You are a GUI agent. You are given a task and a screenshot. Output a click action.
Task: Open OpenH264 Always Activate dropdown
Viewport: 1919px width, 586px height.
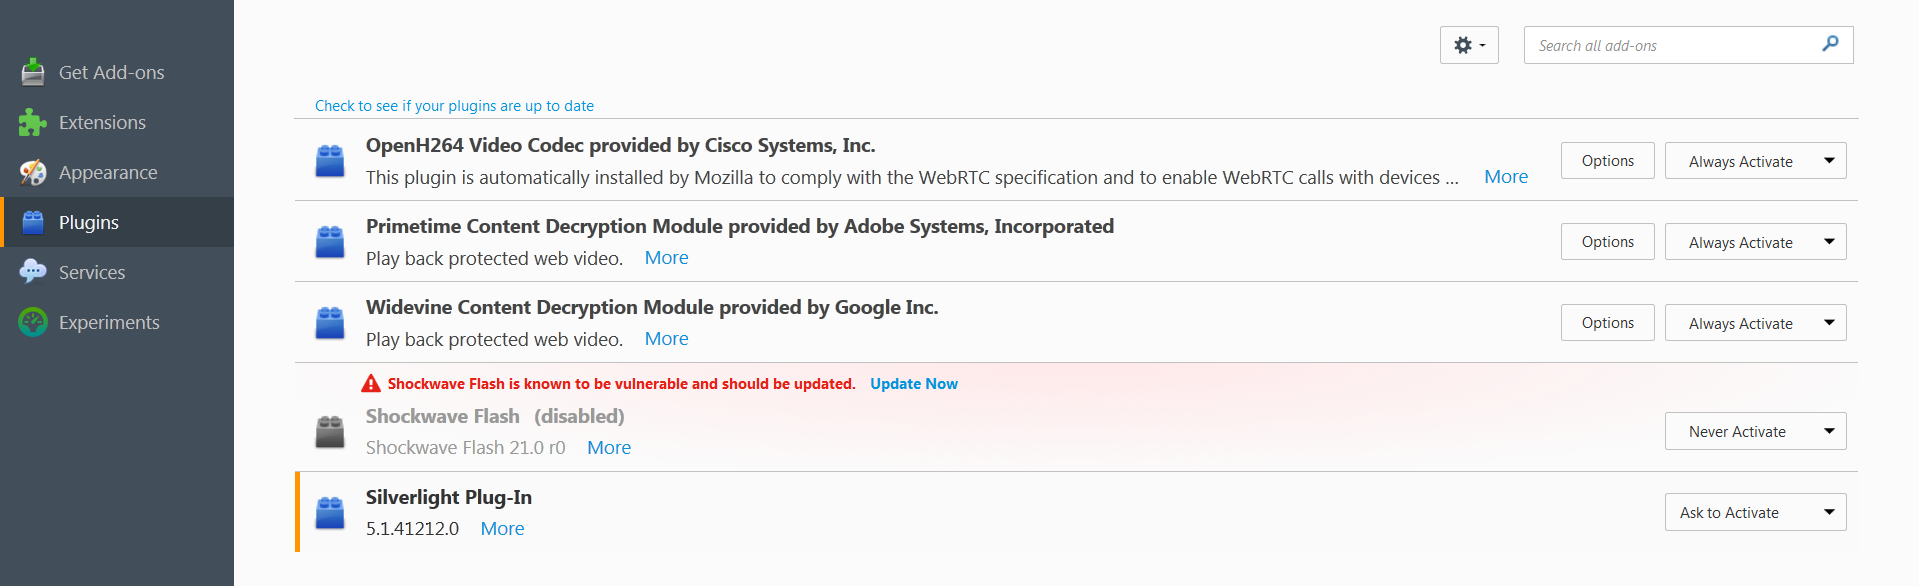point(1755,161)
